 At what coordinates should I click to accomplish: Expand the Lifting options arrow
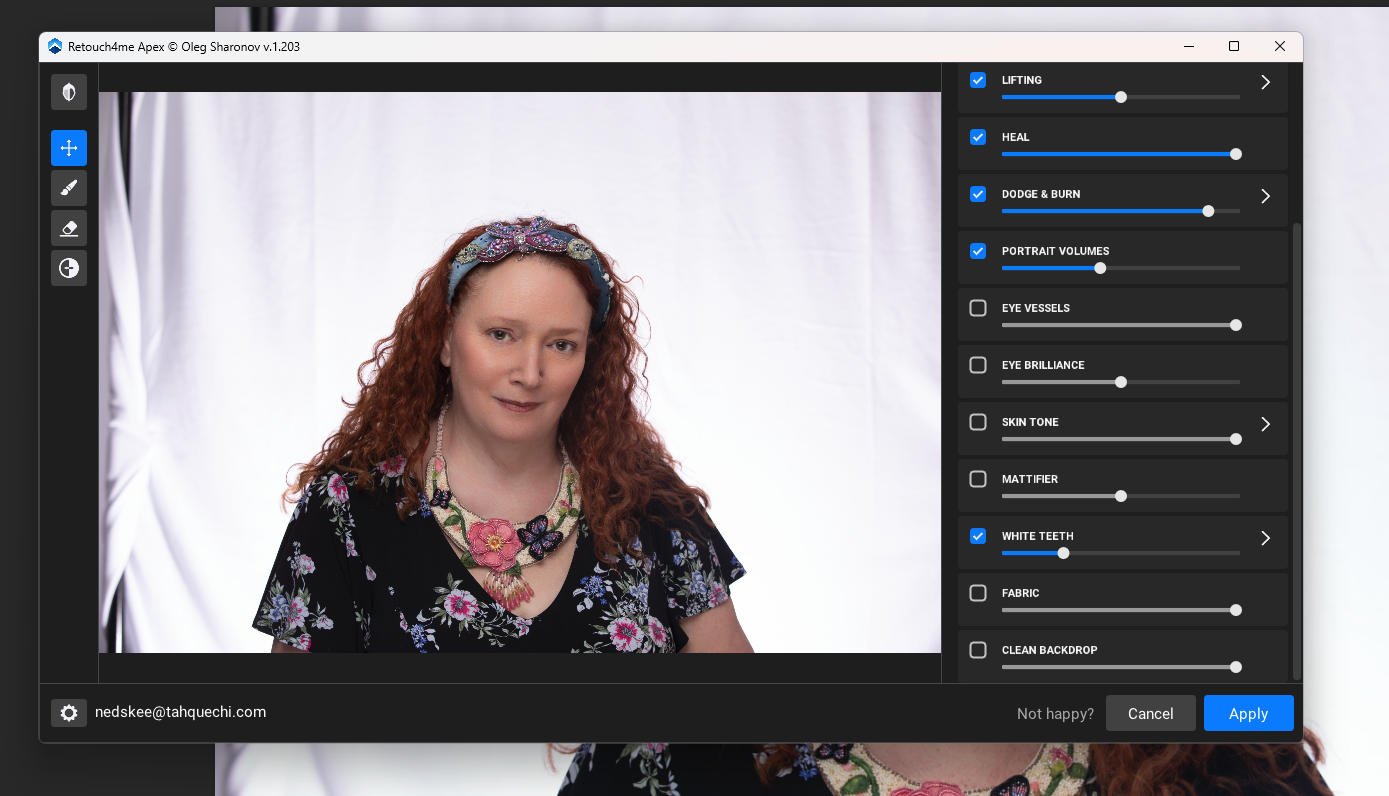tap(1265, 82)
